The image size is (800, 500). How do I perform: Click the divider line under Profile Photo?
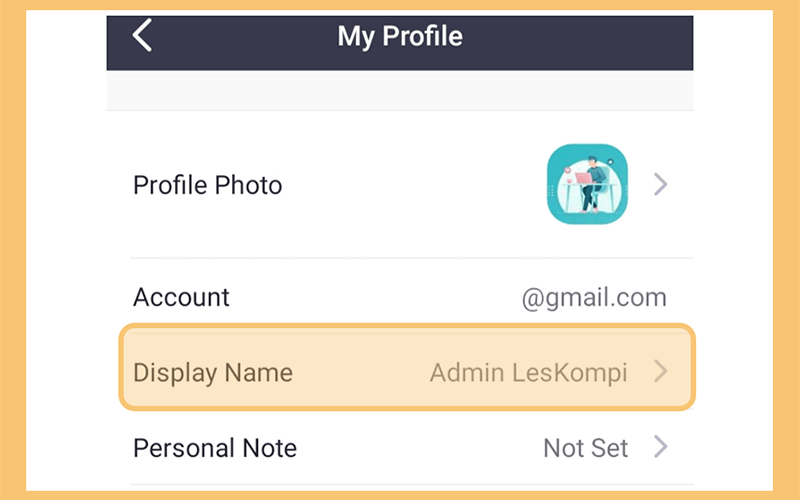(x=412, y=259)
